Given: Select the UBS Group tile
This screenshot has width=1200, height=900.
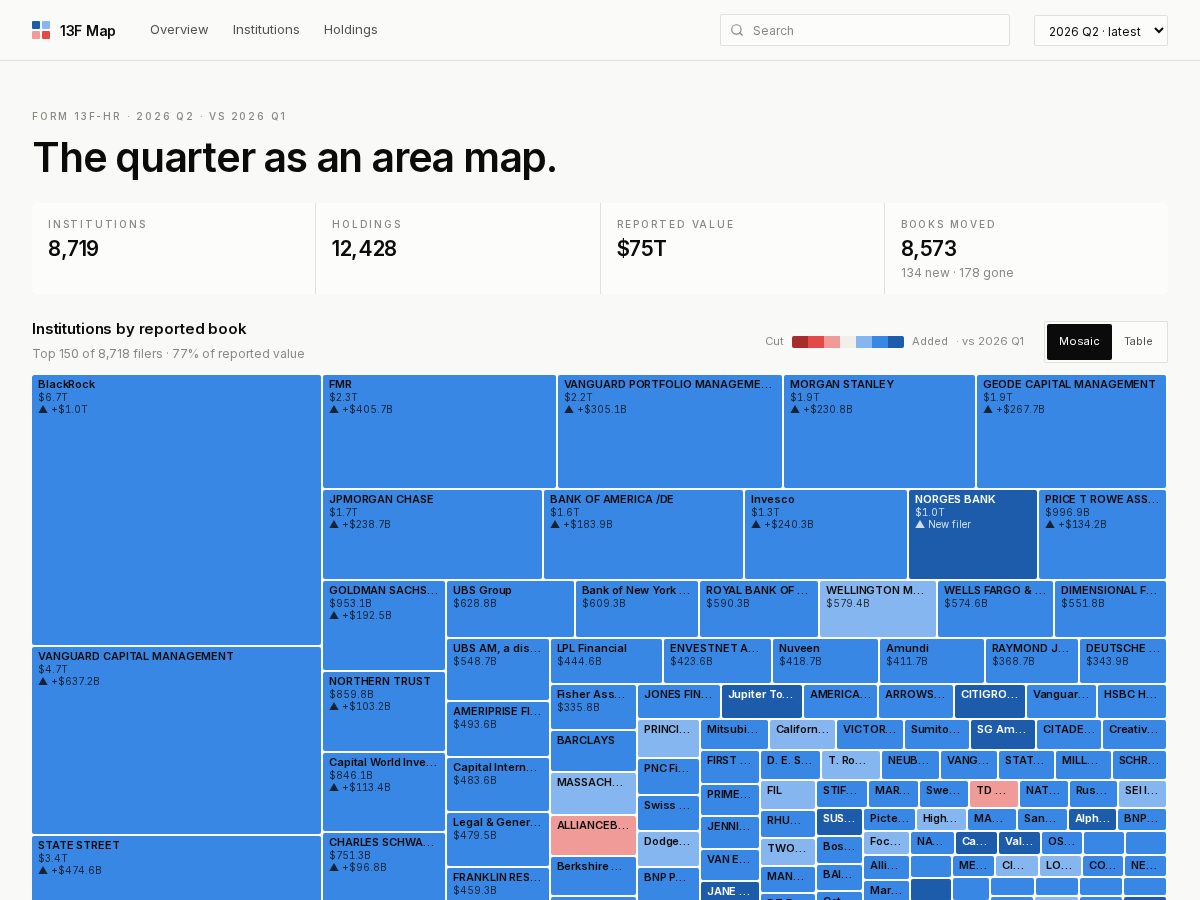Looking at the screenshot, I should (510, 609).
